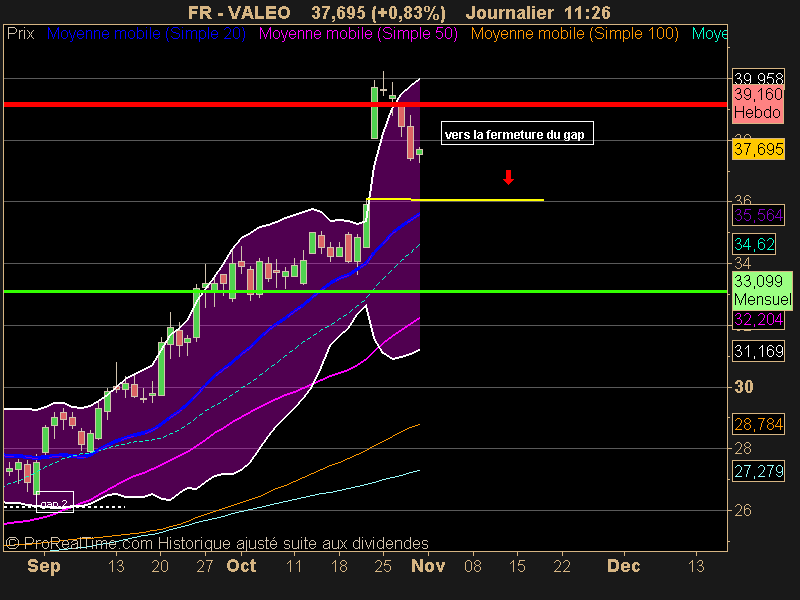Click the "27" date label on the time axis
Viewport: 800px width, 600px height.
pos(205,566)
